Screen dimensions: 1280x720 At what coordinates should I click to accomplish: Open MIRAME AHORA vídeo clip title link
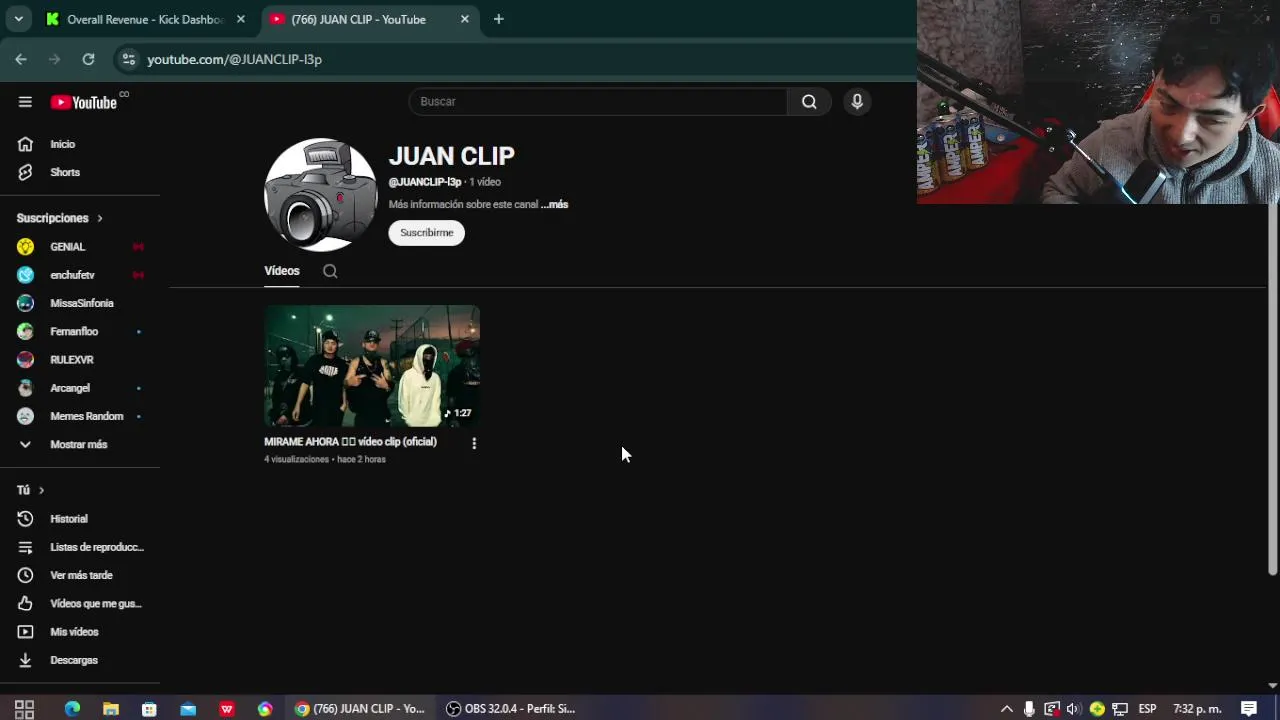click(350, 441)
